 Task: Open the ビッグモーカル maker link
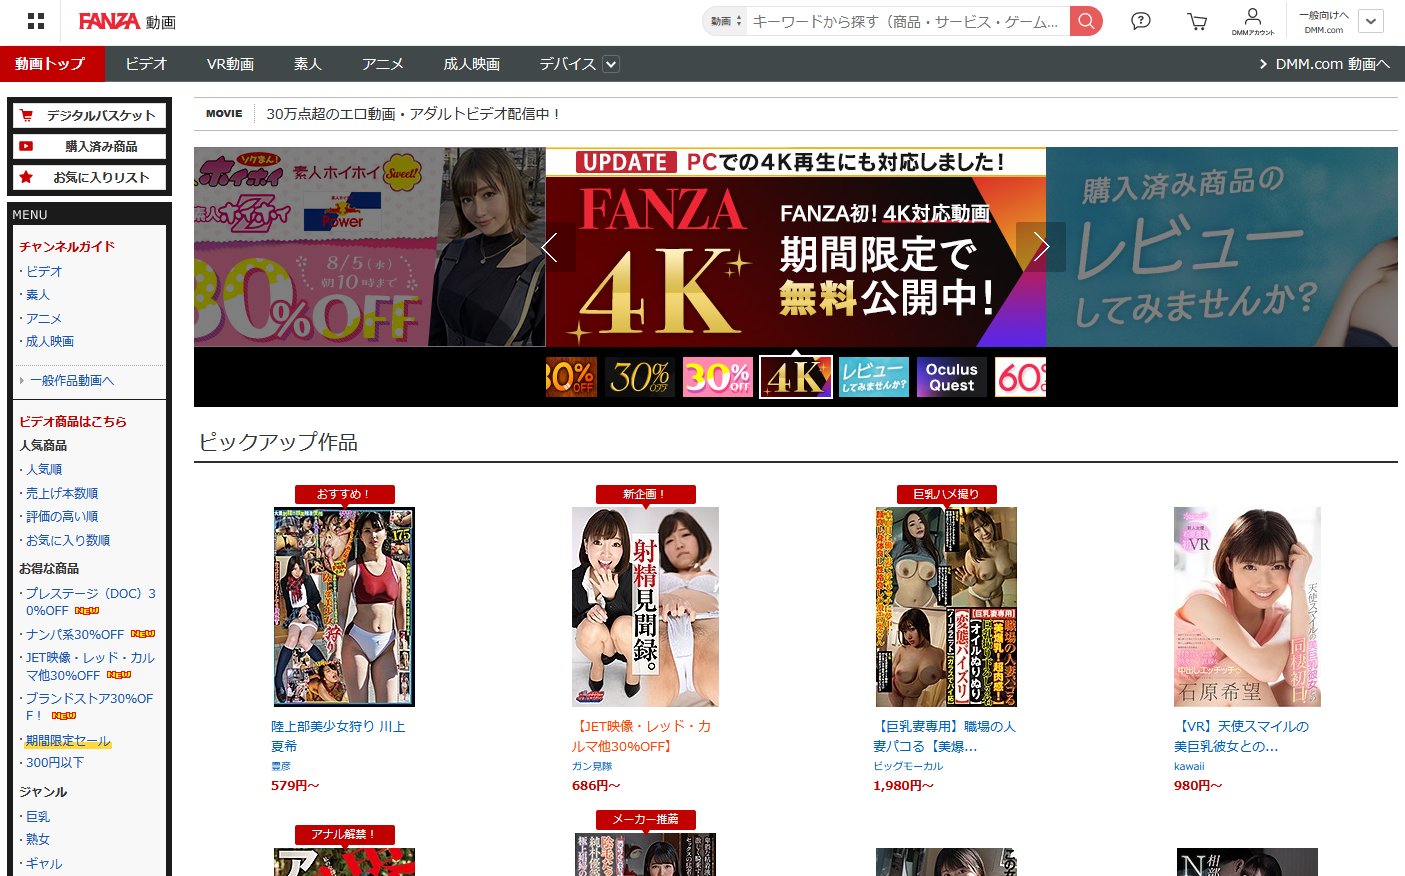coord(908,766)
